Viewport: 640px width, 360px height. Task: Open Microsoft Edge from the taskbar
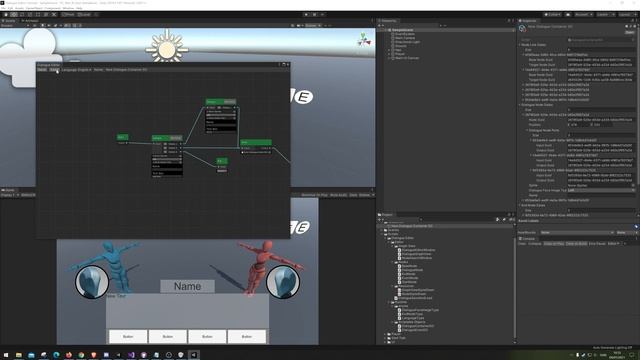56,355
